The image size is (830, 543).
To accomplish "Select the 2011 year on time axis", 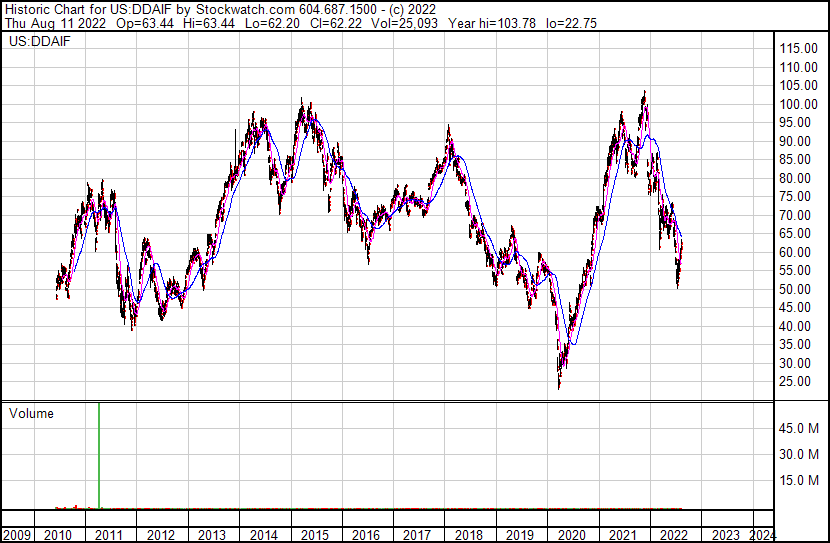I will [x=110, y=534].
